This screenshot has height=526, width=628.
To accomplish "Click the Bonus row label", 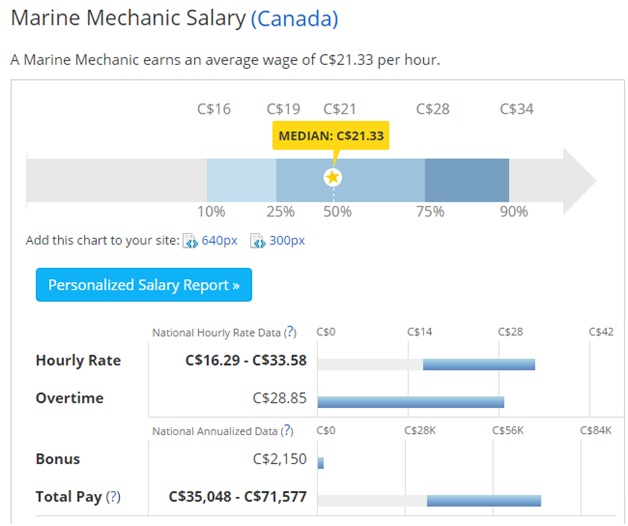I will click(58, 459).
